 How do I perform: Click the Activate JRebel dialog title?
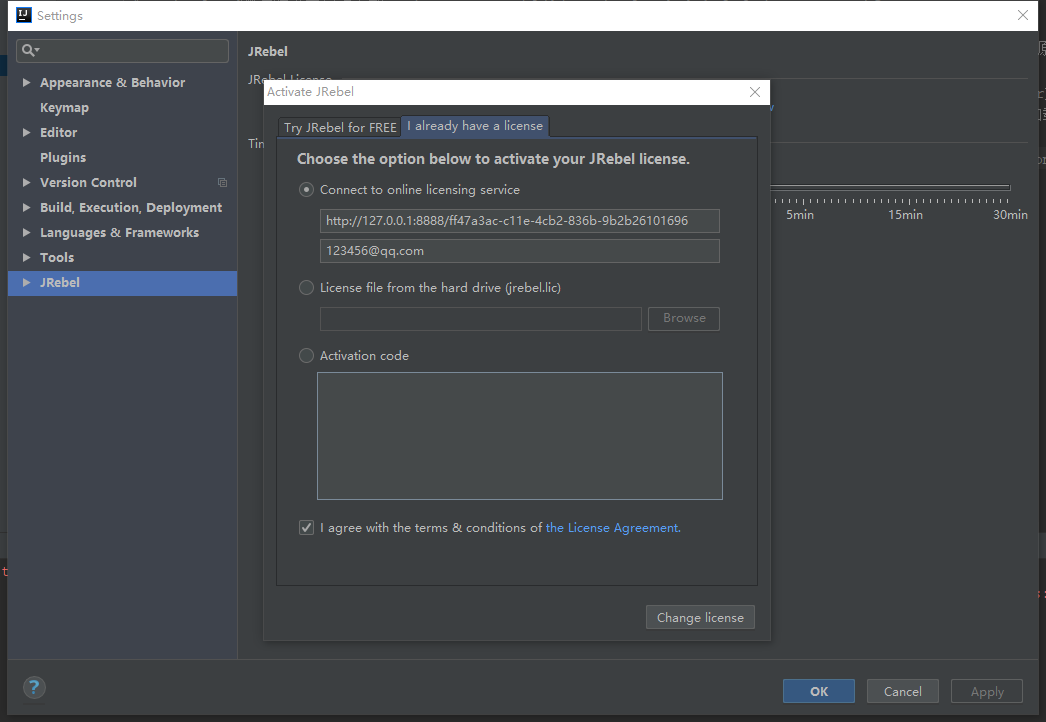[x=310, y=92]
